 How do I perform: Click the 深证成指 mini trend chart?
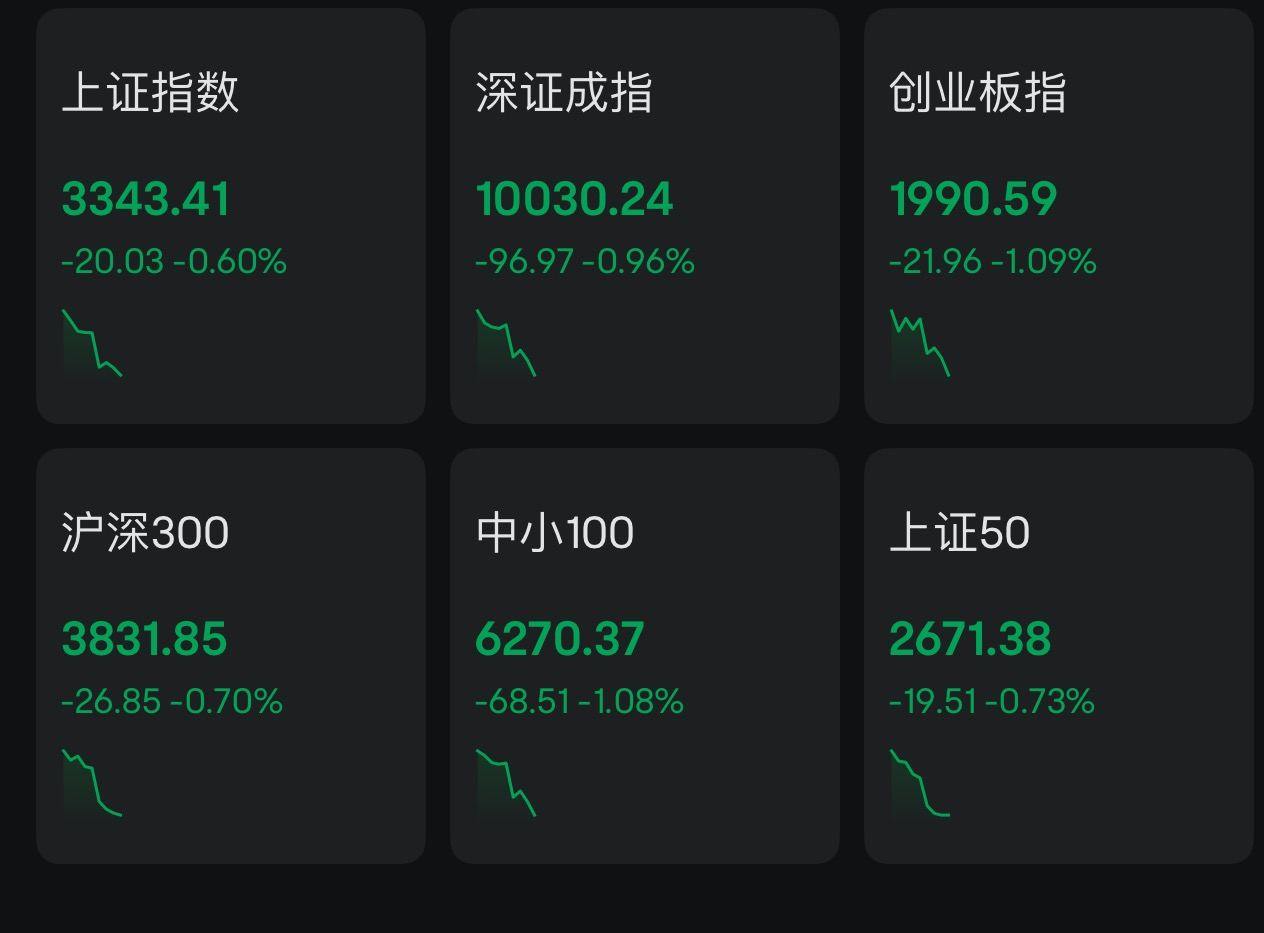pyautogui.click(x=506, y=343)
